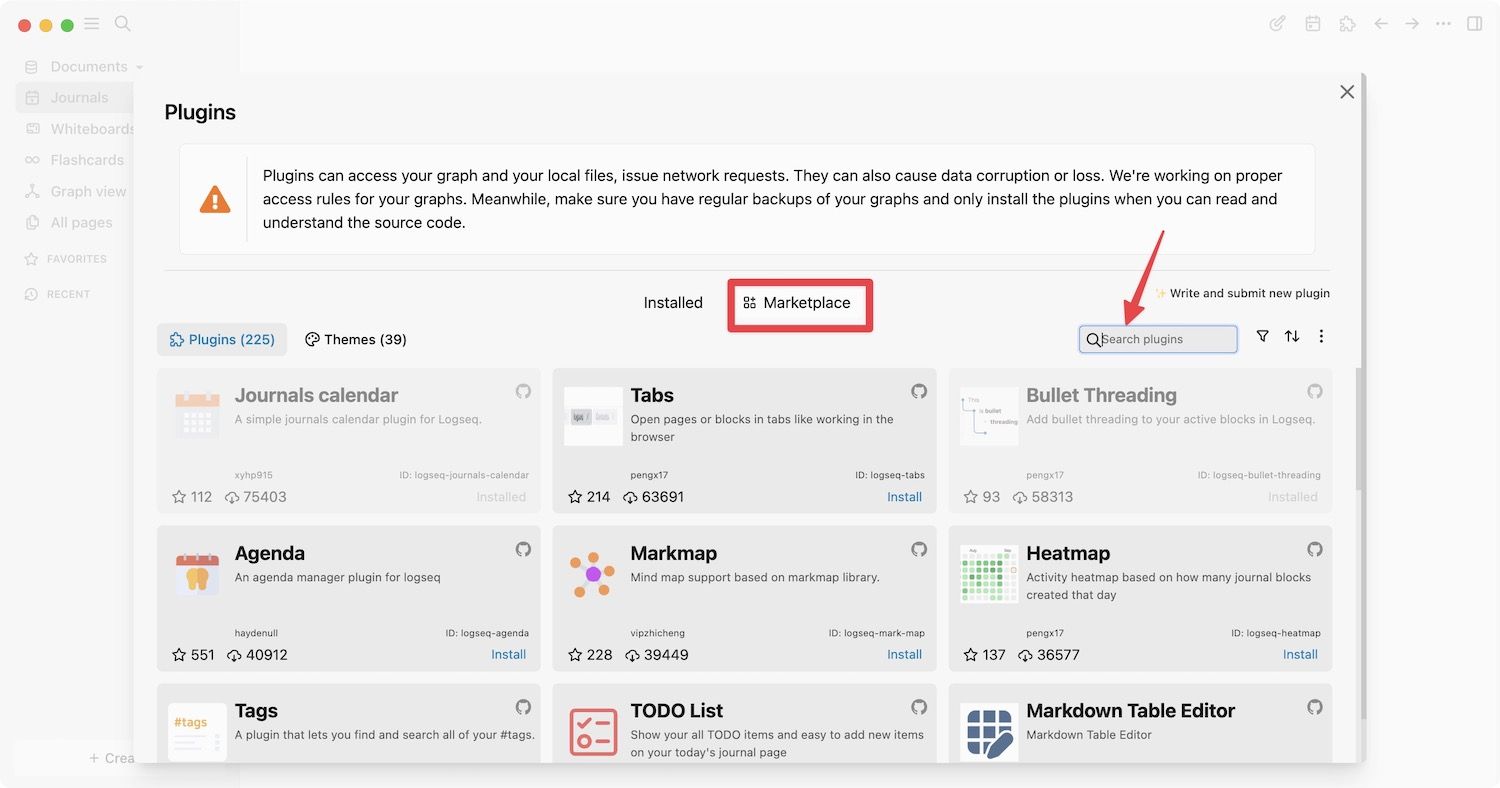This screenshot has width=1500, height=788.
Task: Install the Markmap plugin
Action: [x=904, y=655]
